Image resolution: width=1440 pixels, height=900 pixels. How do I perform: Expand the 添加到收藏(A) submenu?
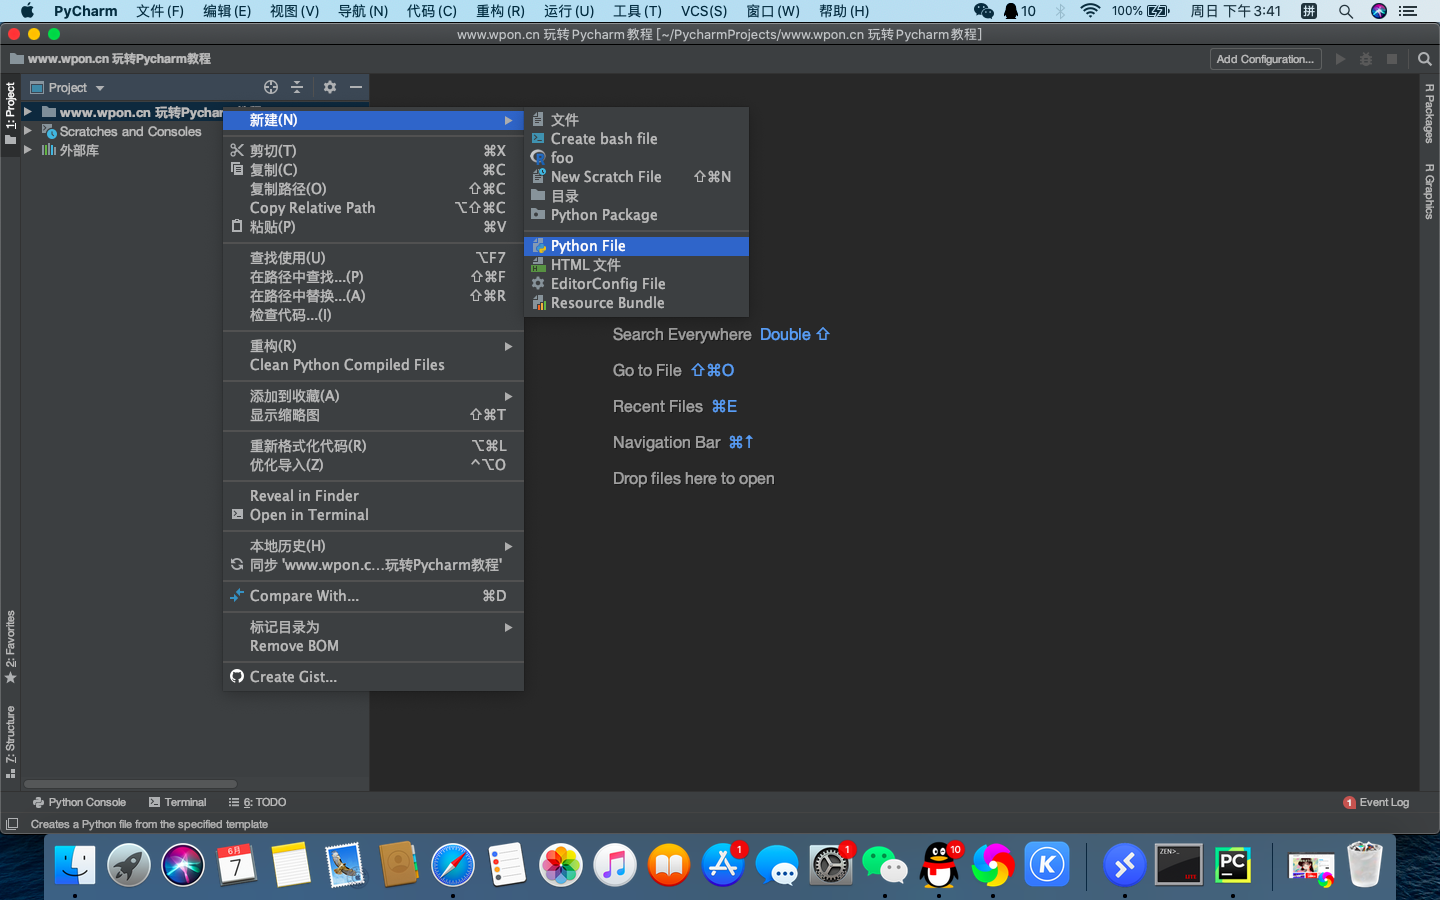tap(373, 396)
